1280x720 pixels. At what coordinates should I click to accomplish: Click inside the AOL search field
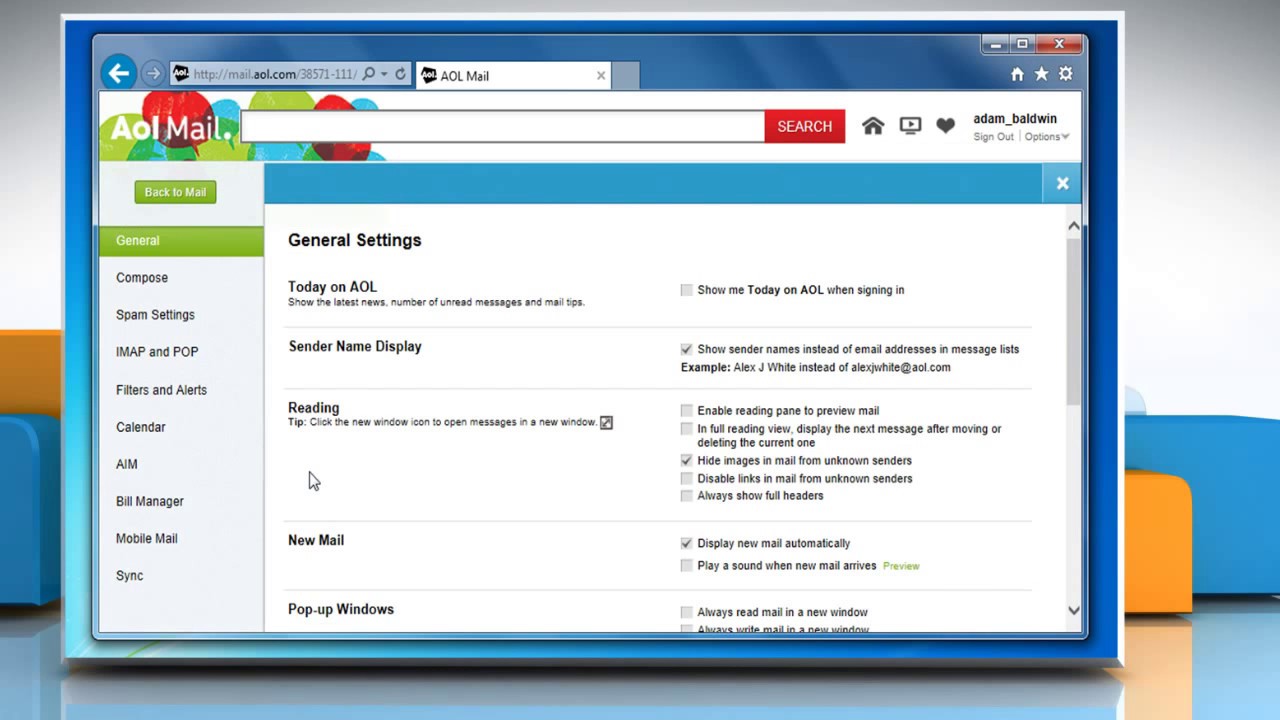pyautogui.click(x=503, y=126)
